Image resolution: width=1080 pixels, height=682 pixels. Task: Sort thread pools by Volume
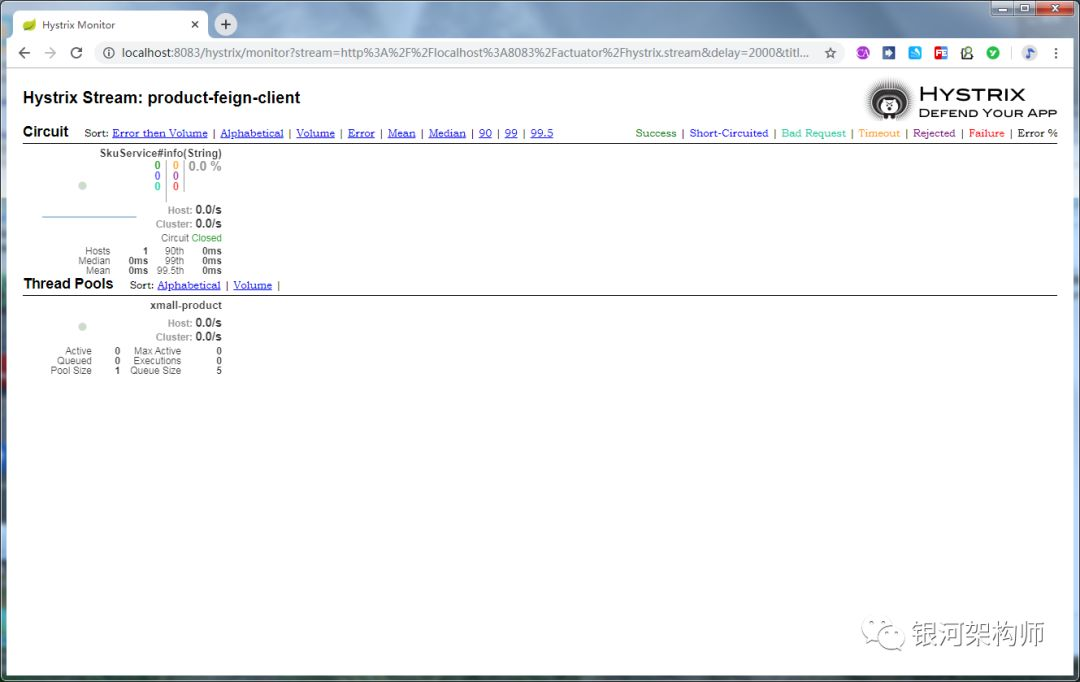[x=253, y=285]
